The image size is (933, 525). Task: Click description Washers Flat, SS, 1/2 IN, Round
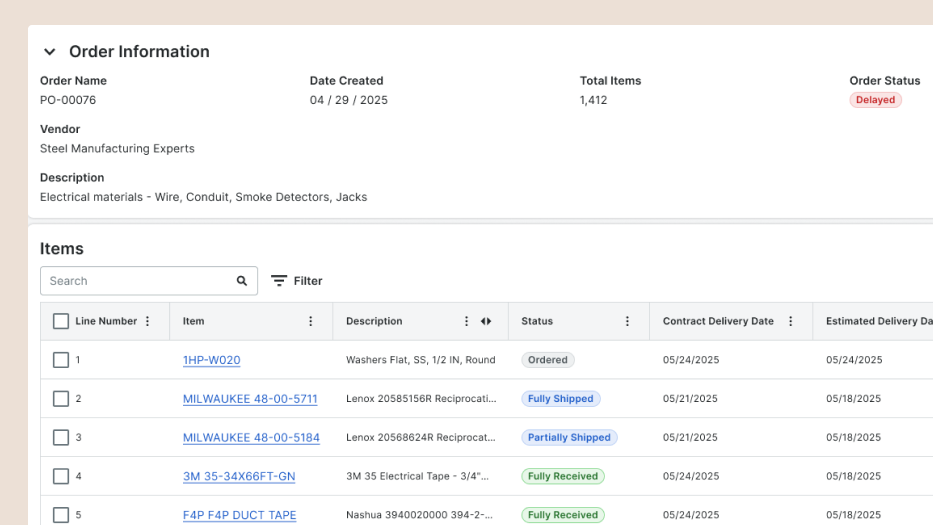pyautogui.click(x=421, y=360)
